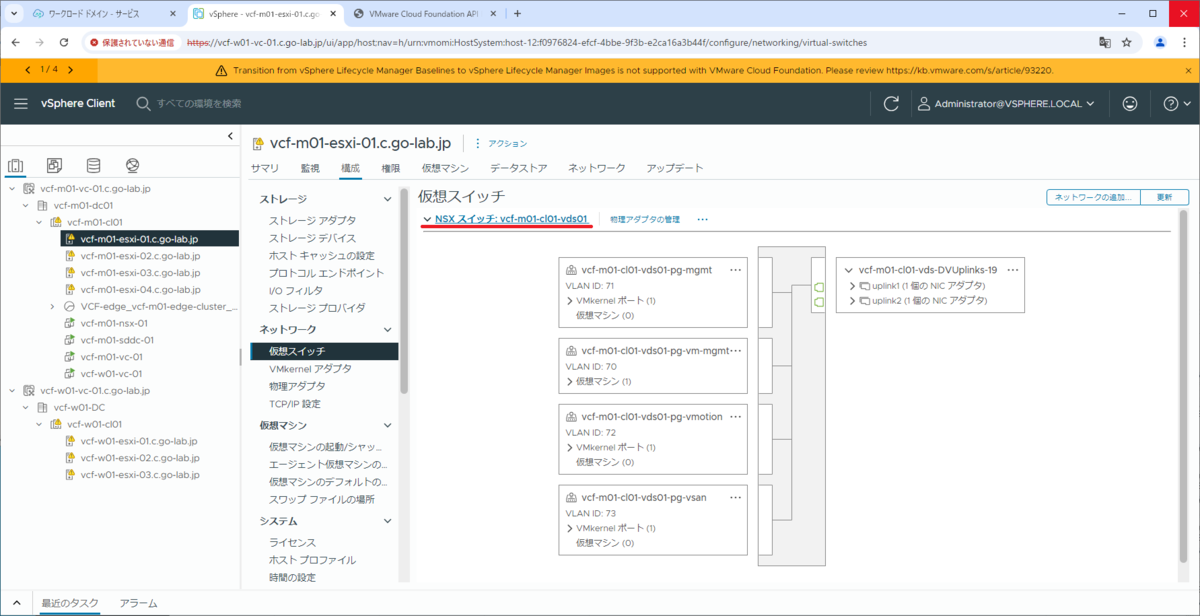
Task: Open the ネットワーク tab
Action: tap(597, 168)
